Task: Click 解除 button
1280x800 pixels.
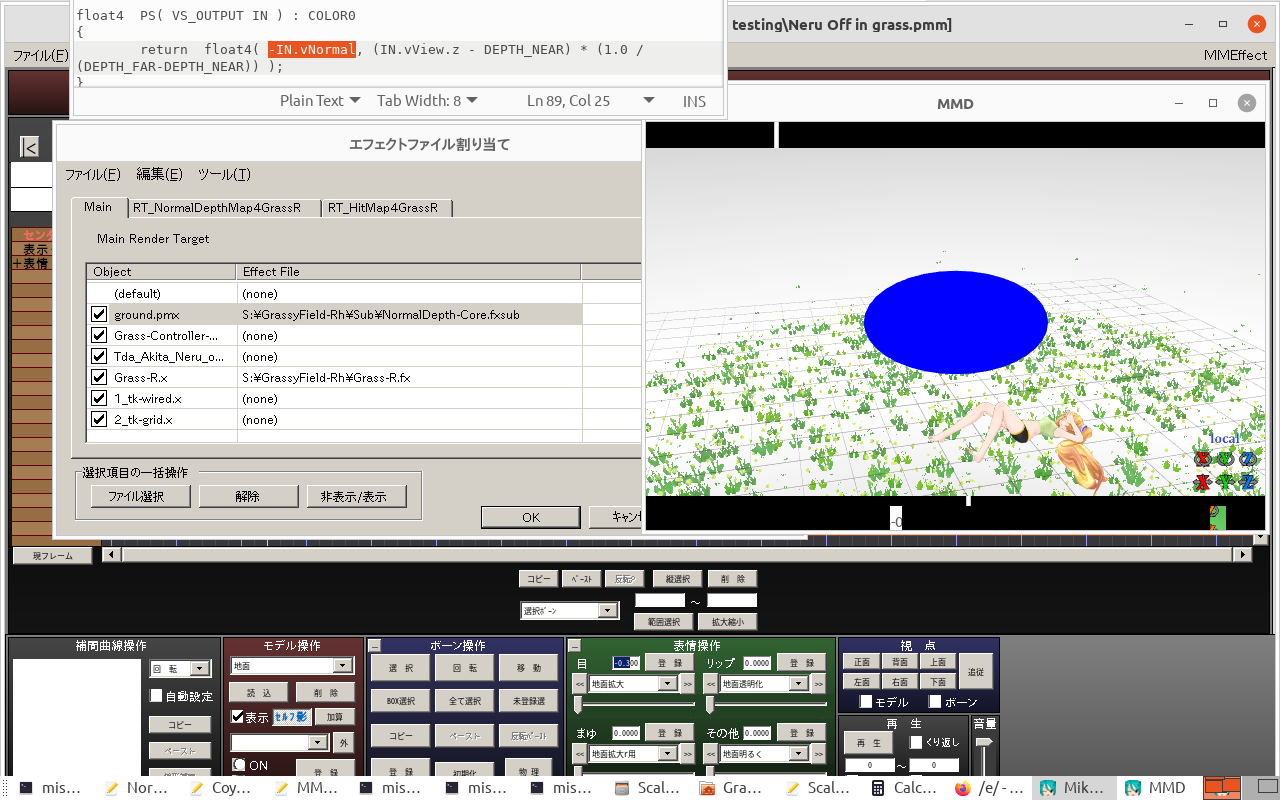Action: pos(248,496)
